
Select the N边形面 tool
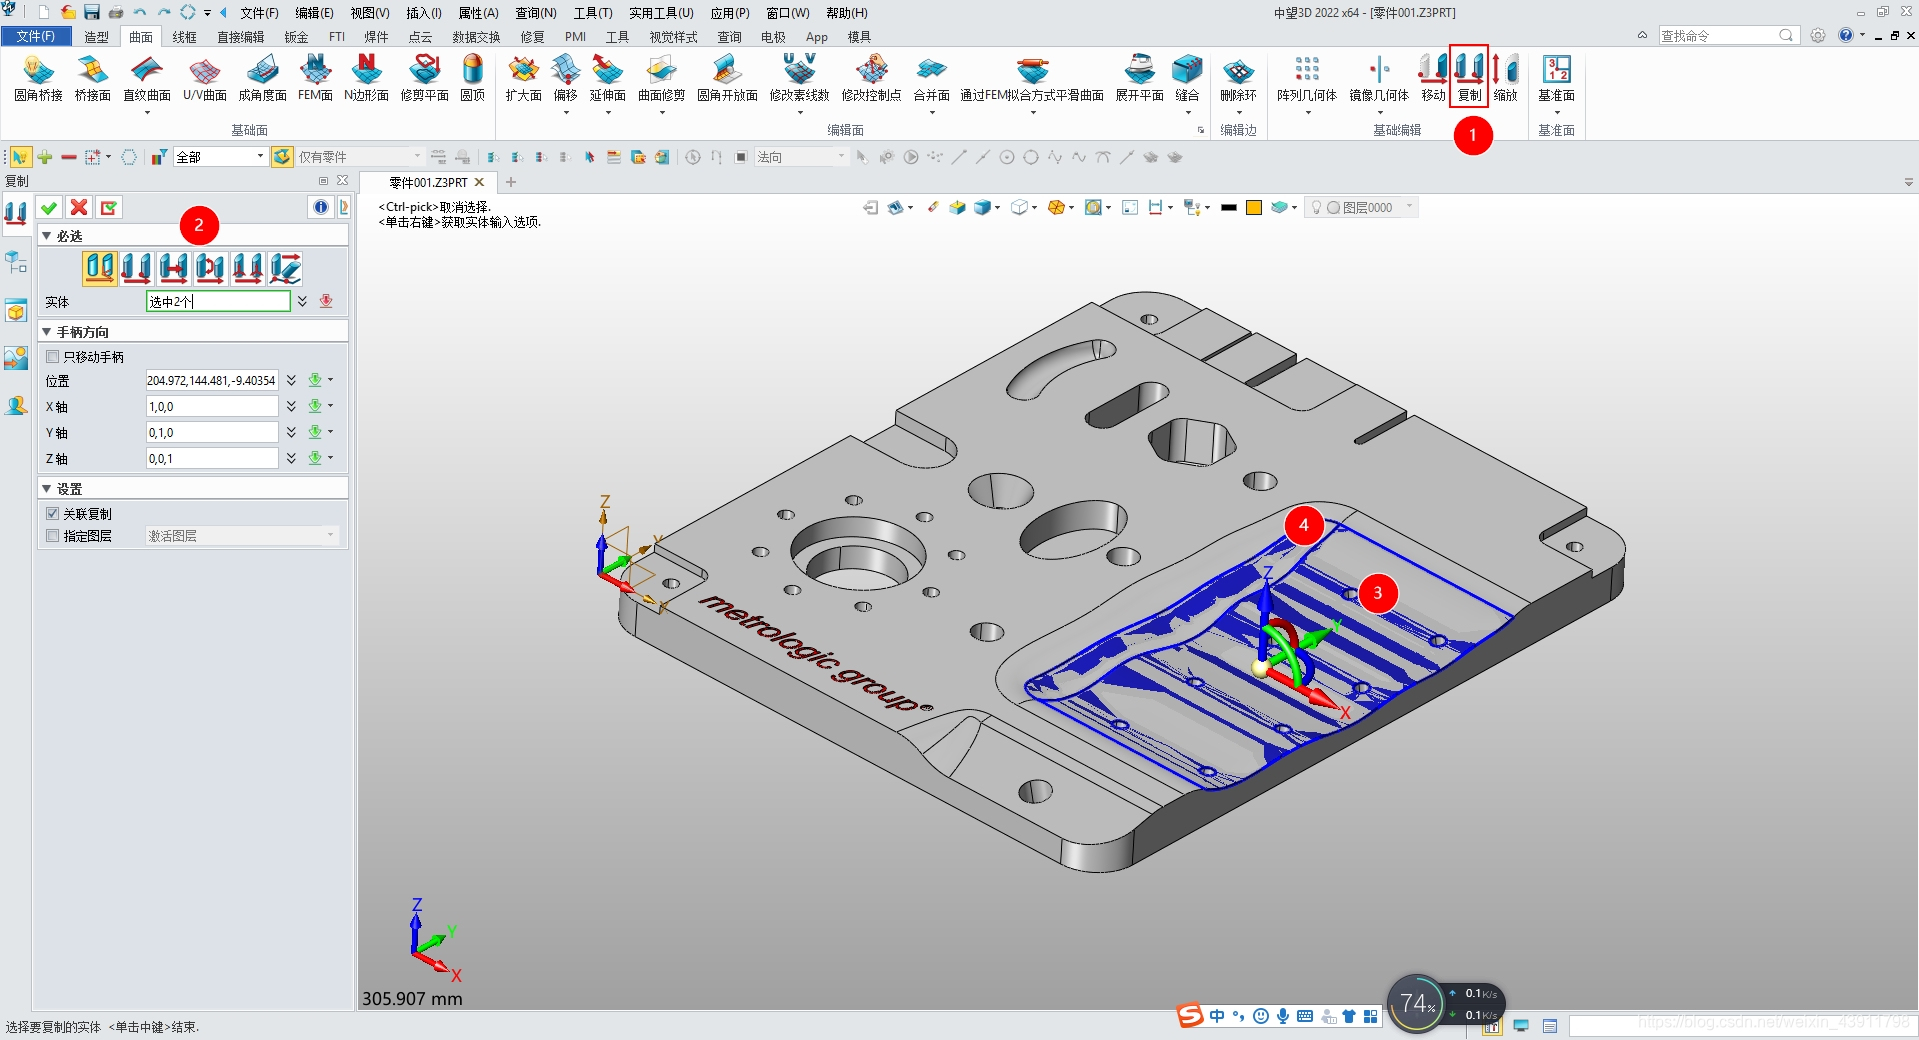click(366, 78)
